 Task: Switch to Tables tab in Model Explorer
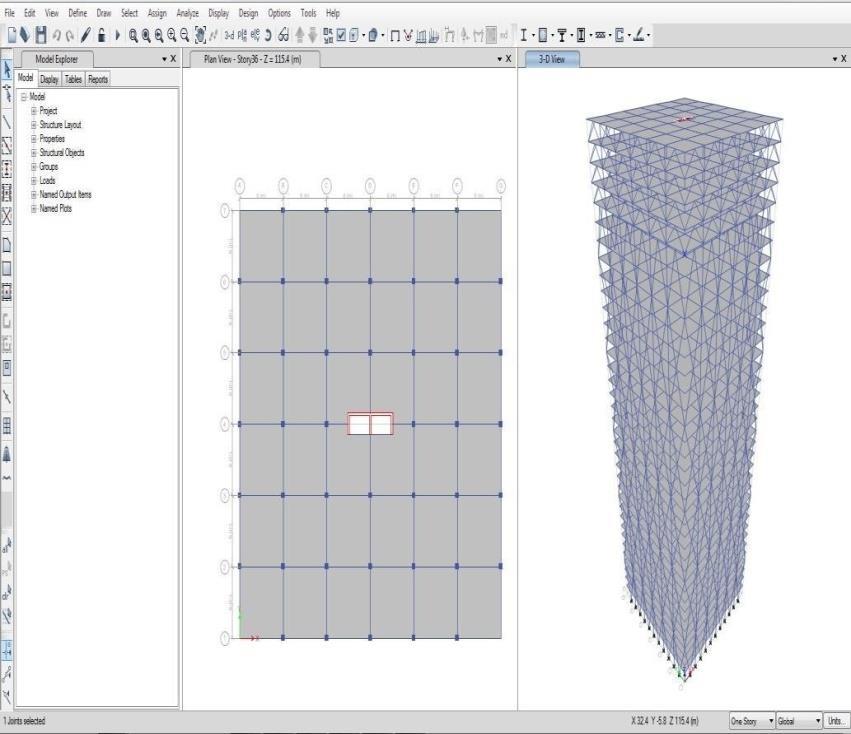pos(73,79)
